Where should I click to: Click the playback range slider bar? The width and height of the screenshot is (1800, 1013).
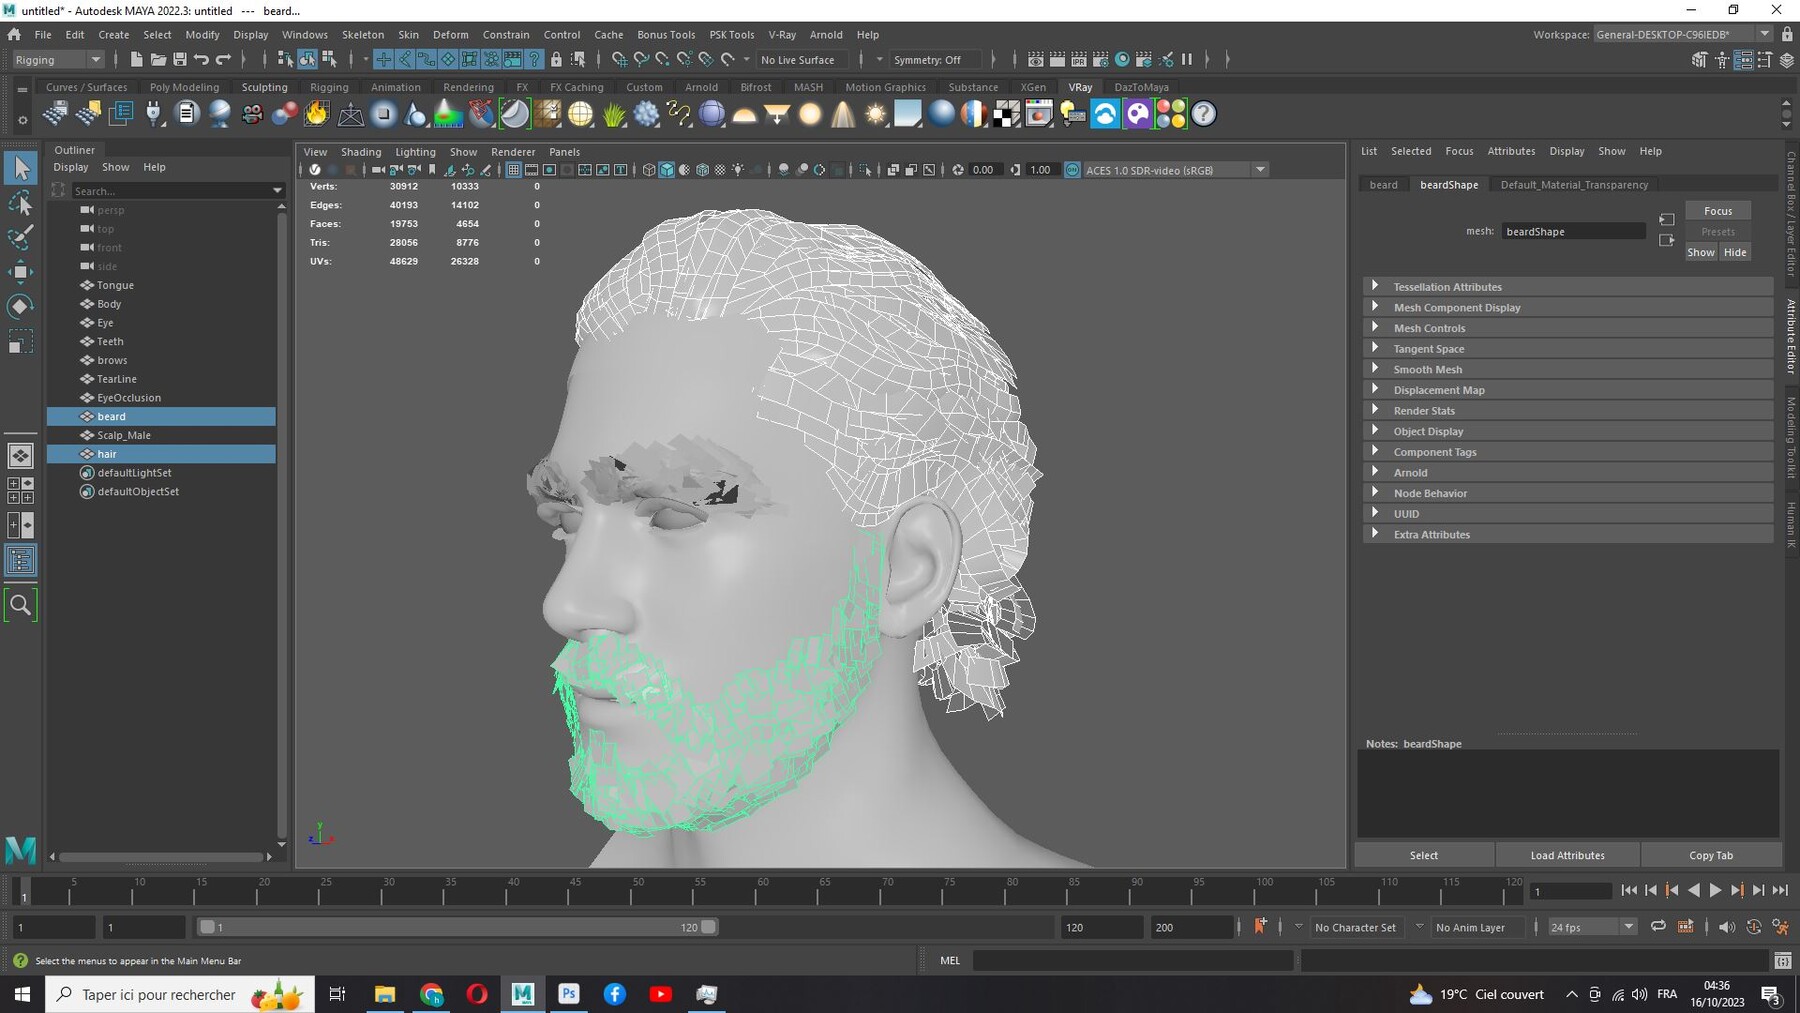(x=457, y=927)
